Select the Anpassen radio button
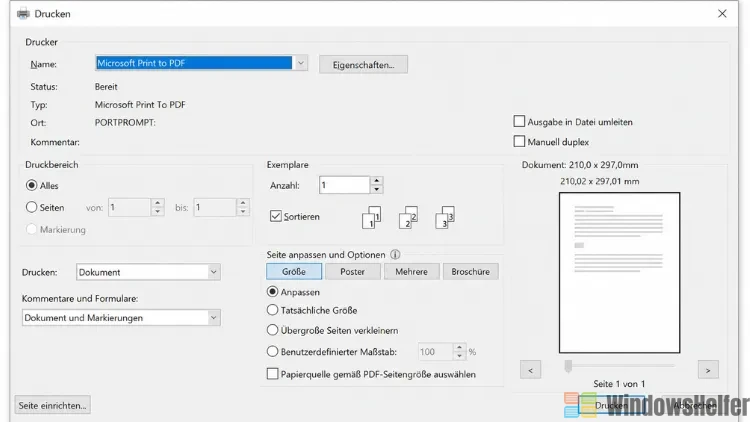The width and height of the screenshot is (750, 422). tap(272, 291)
